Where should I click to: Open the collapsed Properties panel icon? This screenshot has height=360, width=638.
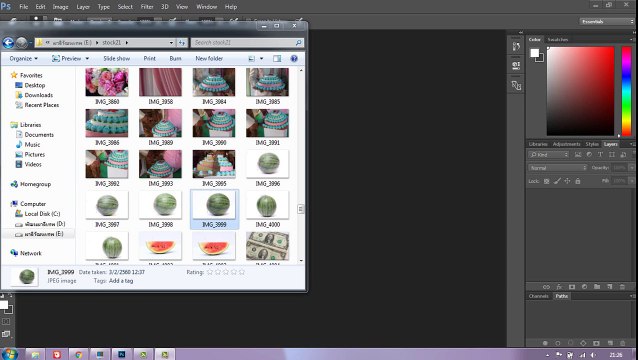[516, 65]
